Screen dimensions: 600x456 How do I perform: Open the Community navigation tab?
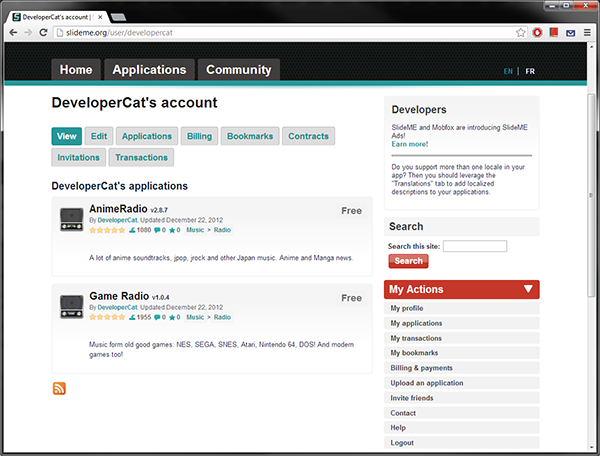(x=238, y=70)
